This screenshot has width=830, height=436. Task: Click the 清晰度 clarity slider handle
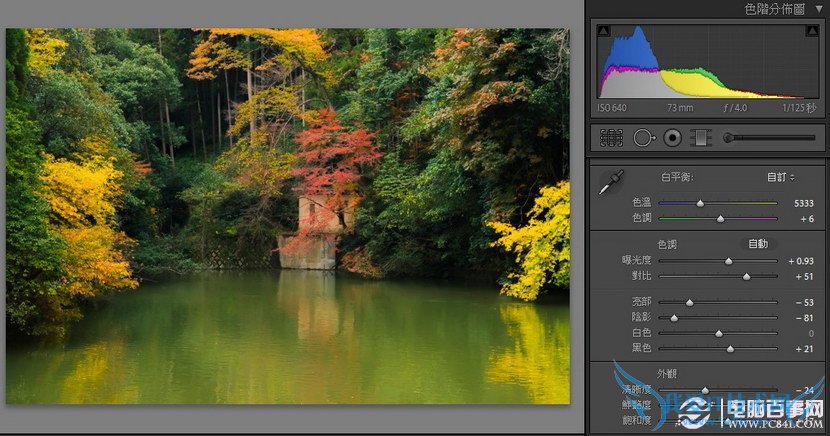705,390
